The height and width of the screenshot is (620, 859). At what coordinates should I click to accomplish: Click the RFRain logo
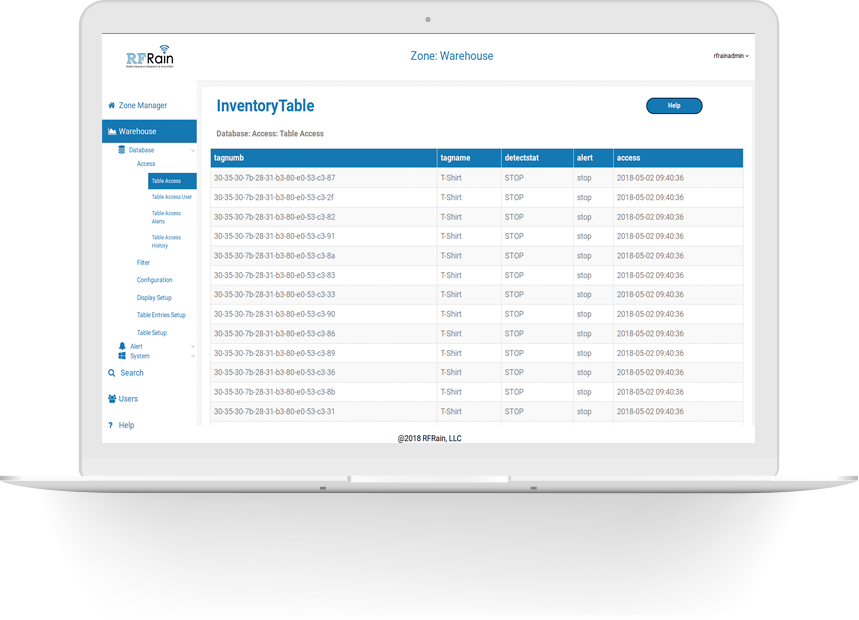pos(150,57)
